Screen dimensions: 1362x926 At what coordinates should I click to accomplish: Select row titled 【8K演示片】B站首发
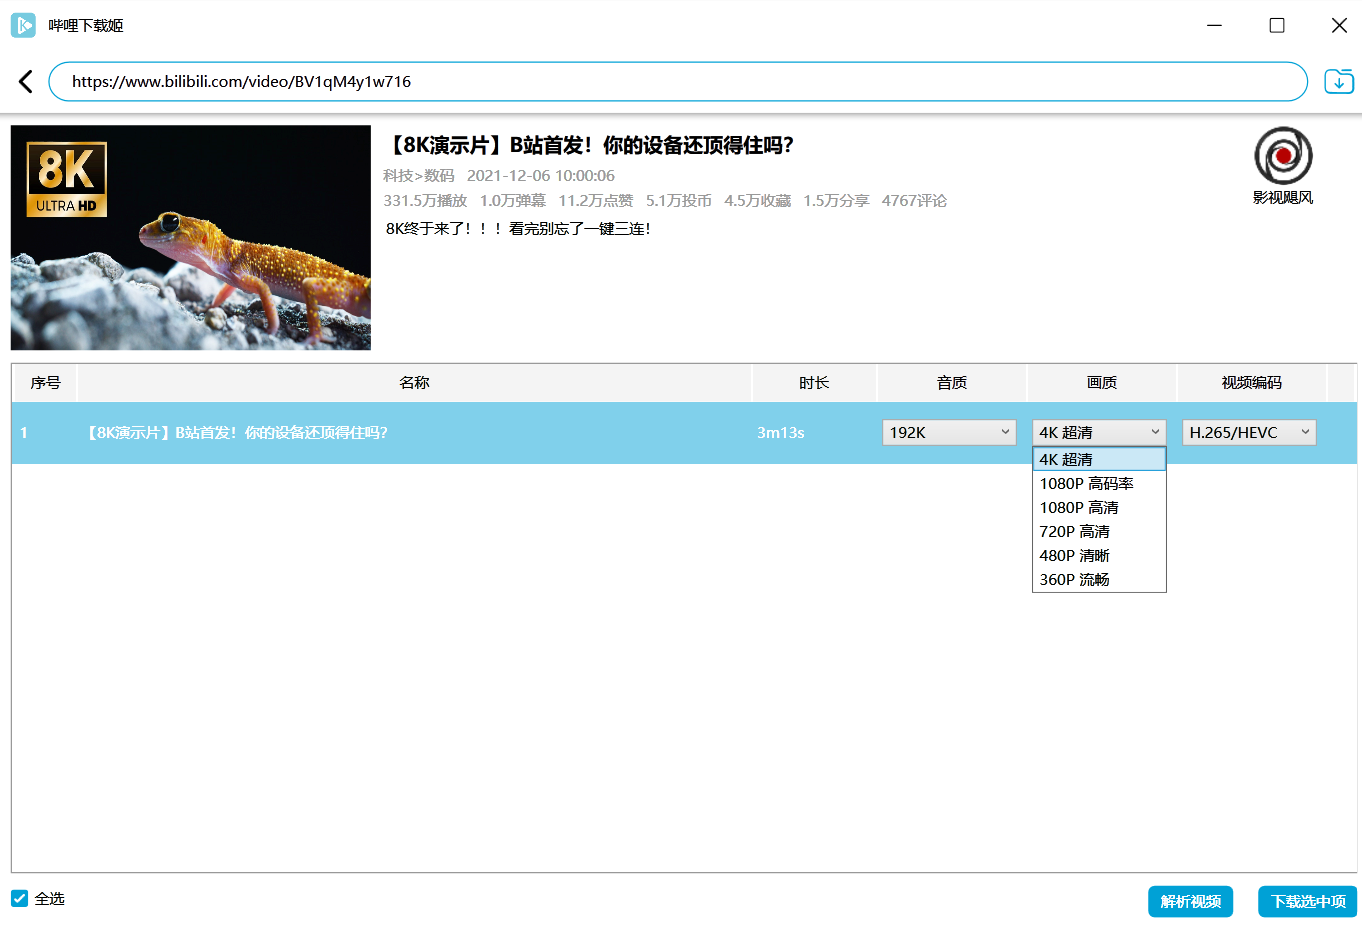684,433
